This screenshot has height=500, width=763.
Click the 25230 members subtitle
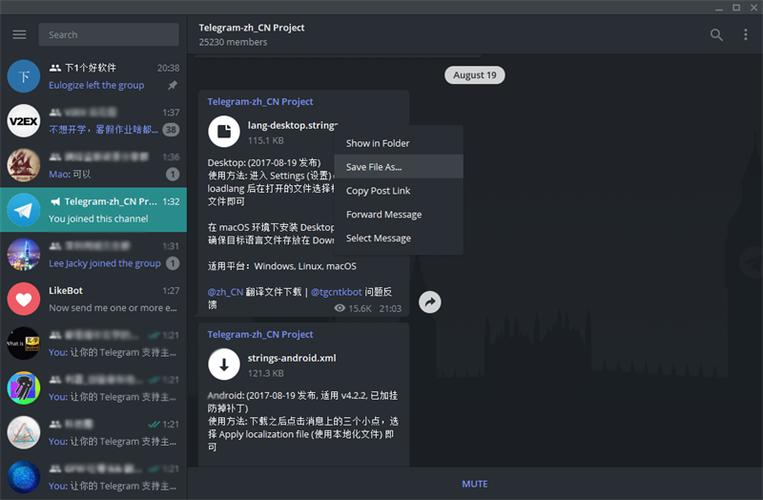click(233, 42)
